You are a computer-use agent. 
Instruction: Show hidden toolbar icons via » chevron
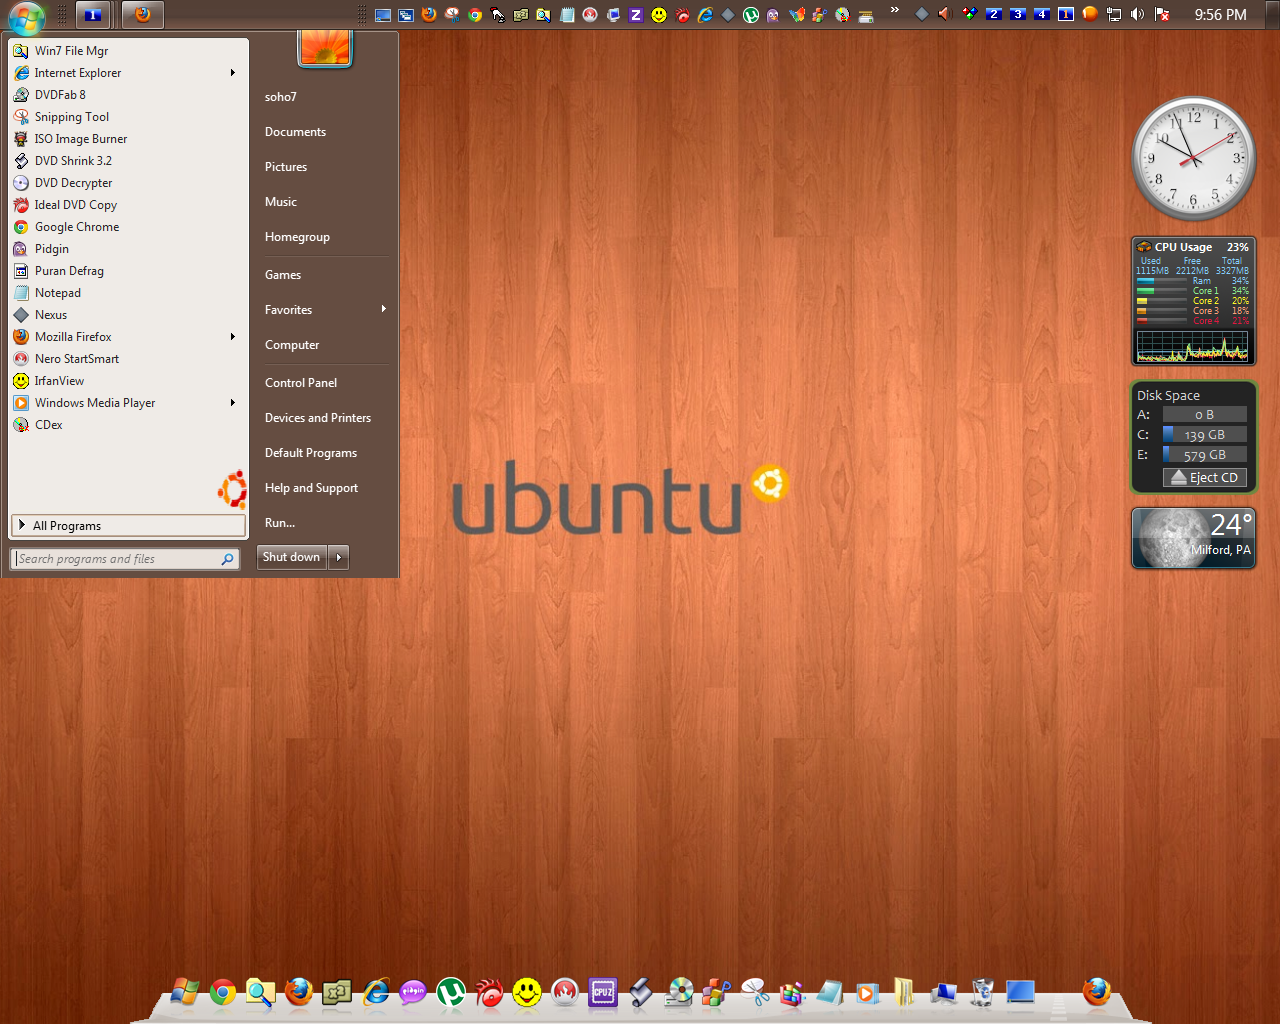coord(894,11)
